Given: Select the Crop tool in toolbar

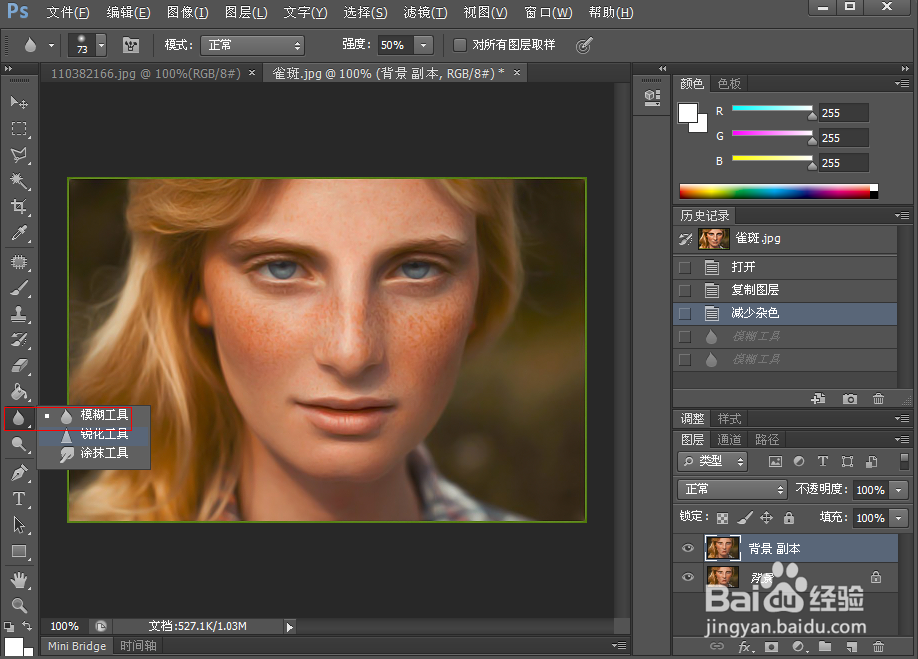Looking at the screenshot, I should 18,207.
